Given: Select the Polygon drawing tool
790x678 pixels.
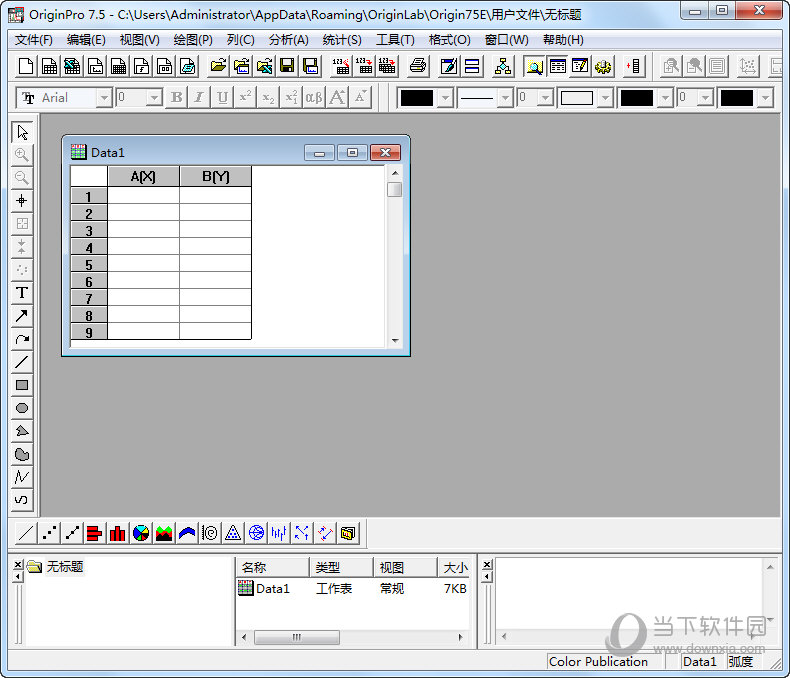Looking at the screenshot, I should coord(22,431).
